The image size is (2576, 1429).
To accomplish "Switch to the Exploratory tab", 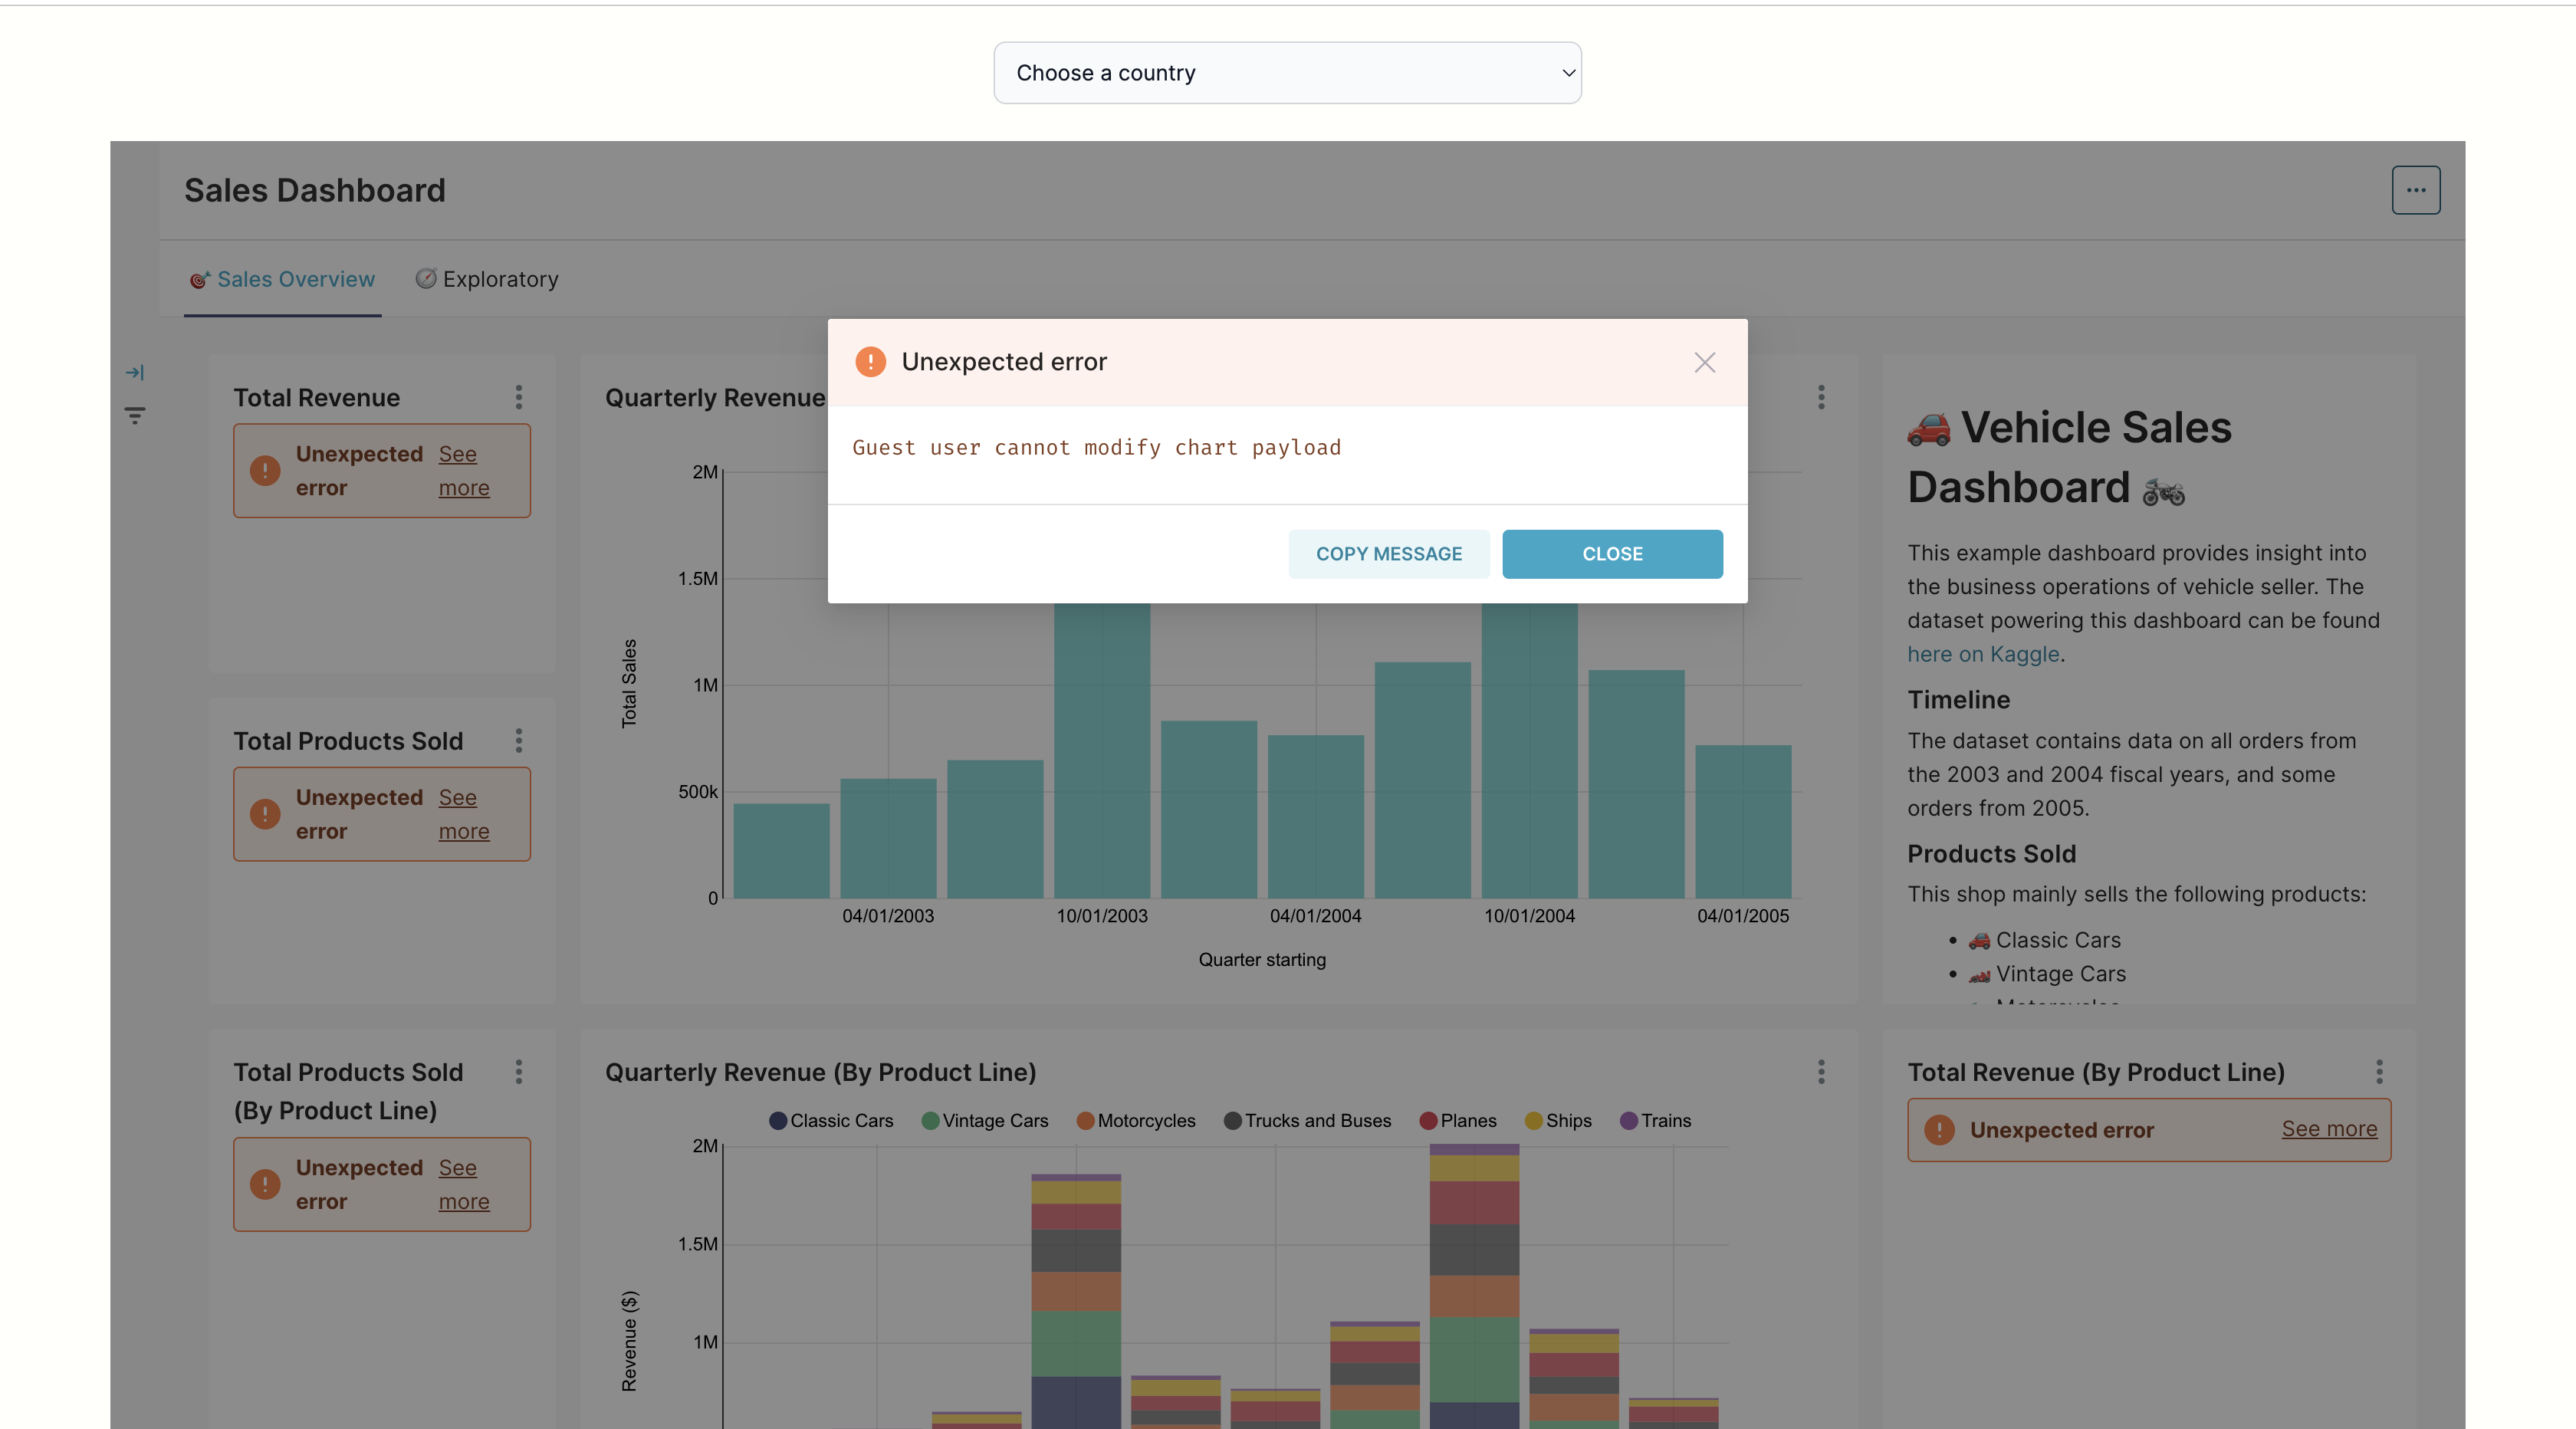I will tap(487, 279).
